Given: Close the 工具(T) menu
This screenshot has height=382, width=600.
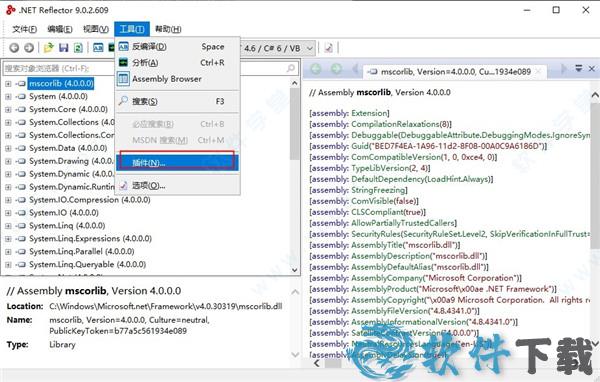Looking at the screenshot, I should click(132, 29).
